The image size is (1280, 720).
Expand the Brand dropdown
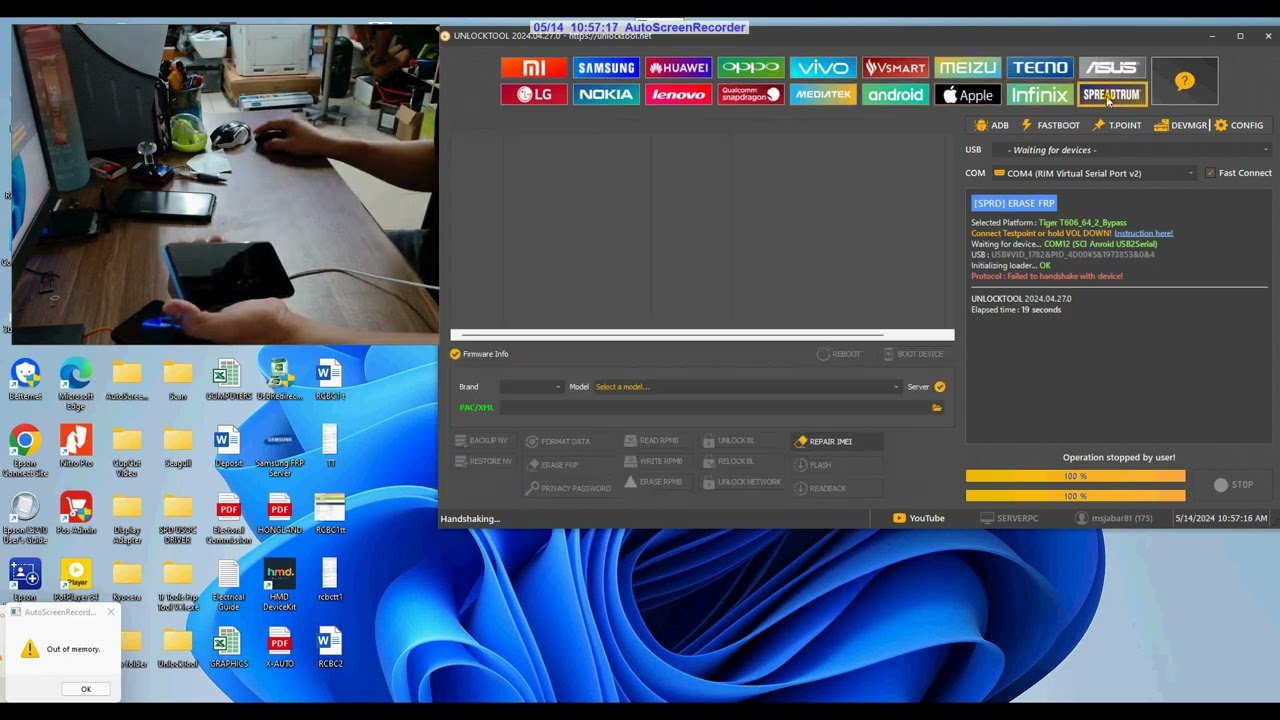(x=531, y=387)
